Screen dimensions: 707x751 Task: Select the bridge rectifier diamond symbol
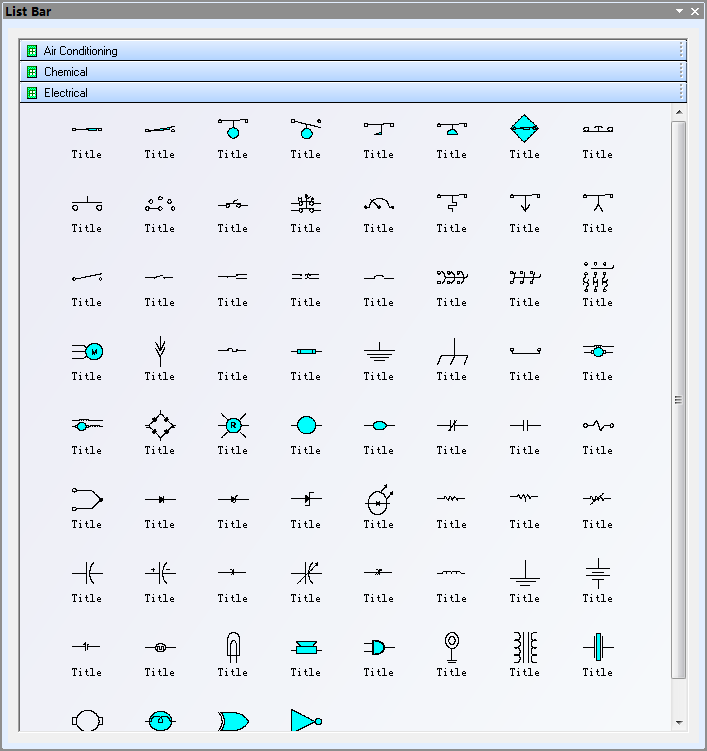(159, 425)
